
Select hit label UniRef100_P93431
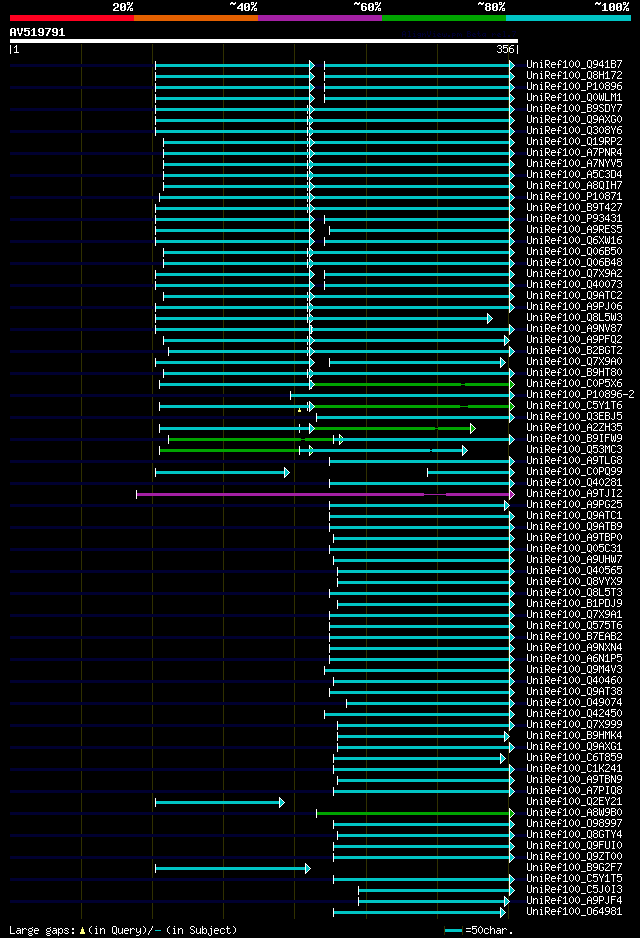(574, 218)
